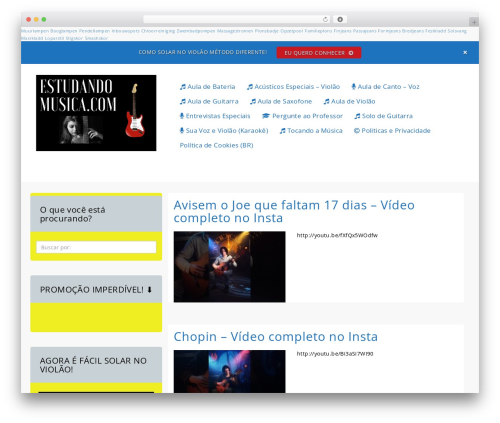Click the music note icon beside Aula de Guitarra
The height and width of the screenshot is (423, 500).
point(183,101)
